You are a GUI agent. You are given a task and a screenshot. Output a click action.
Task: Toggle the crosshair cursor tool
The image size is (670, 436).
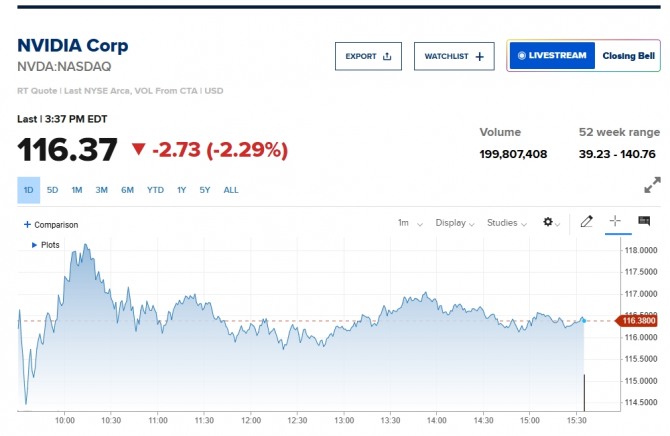point(615,222)
